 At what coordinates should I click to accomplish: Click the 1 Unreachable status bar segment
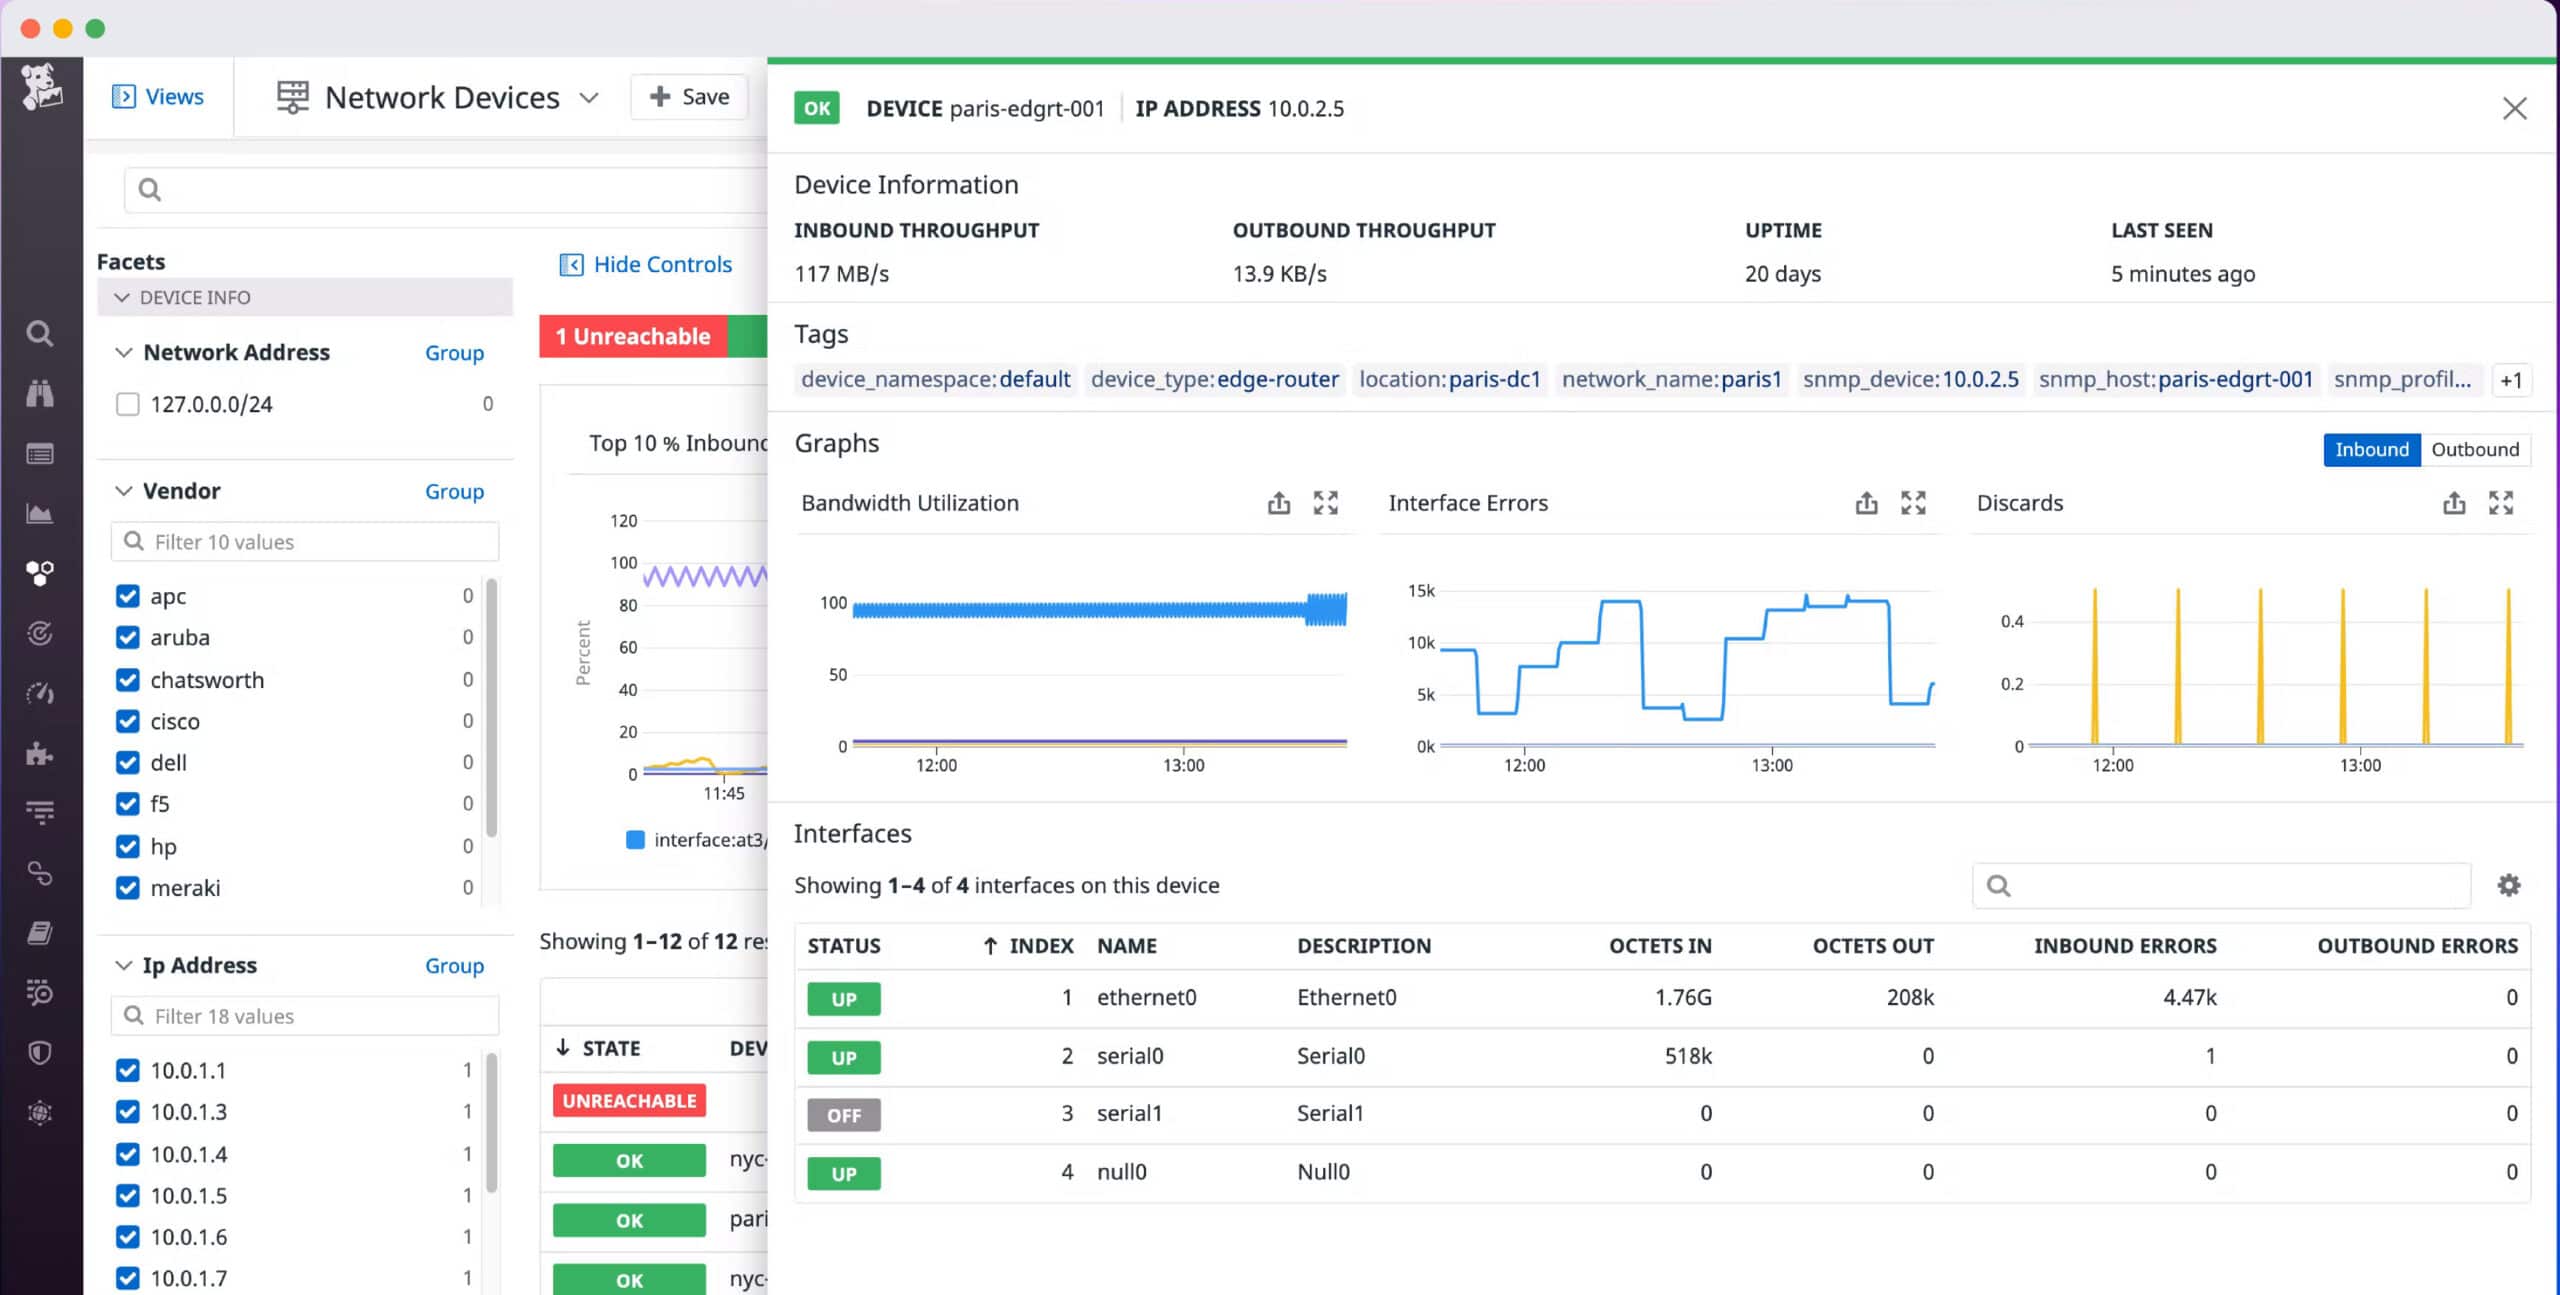633,336
